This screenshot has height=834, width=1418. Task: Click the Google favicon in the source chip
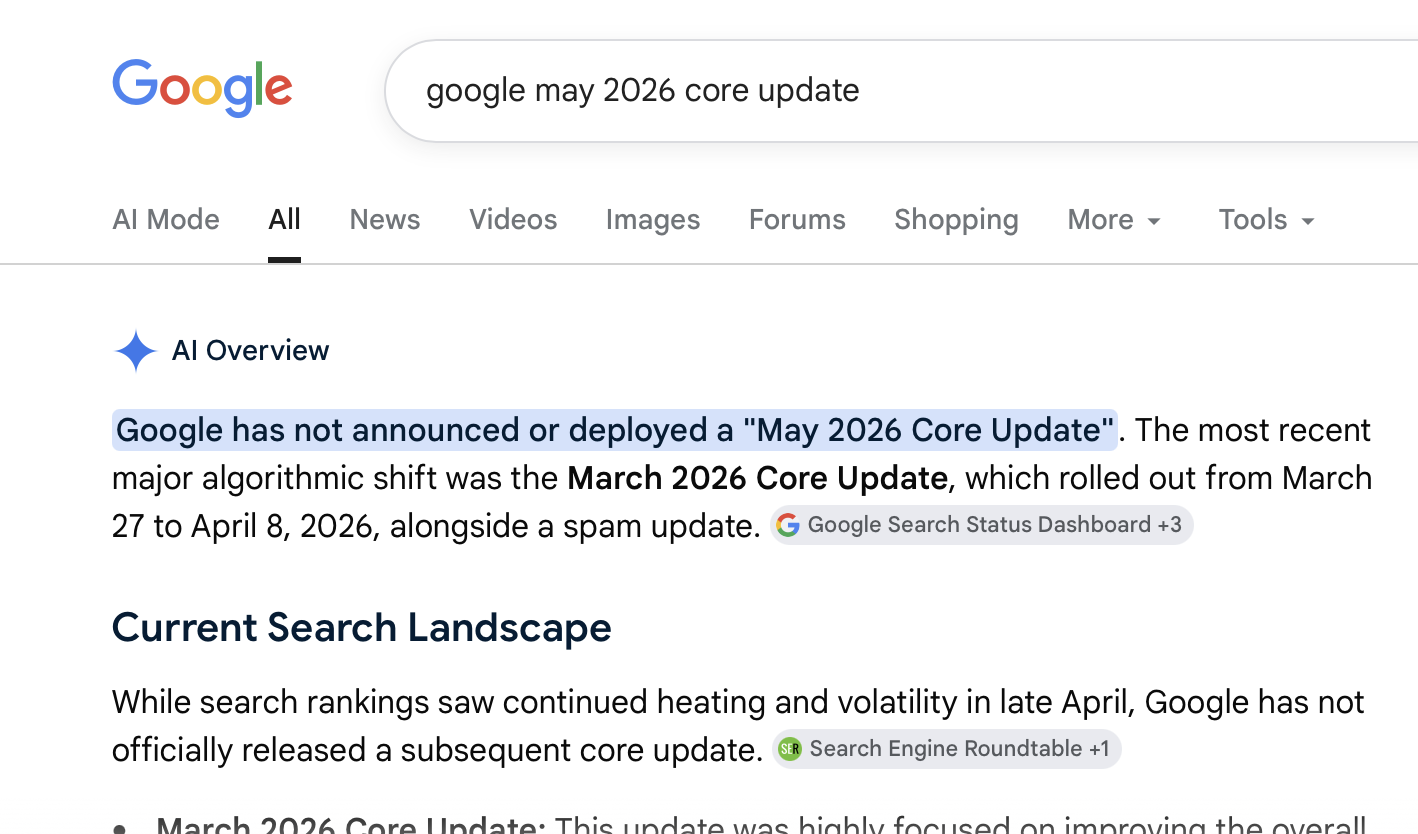coord(788,525)
